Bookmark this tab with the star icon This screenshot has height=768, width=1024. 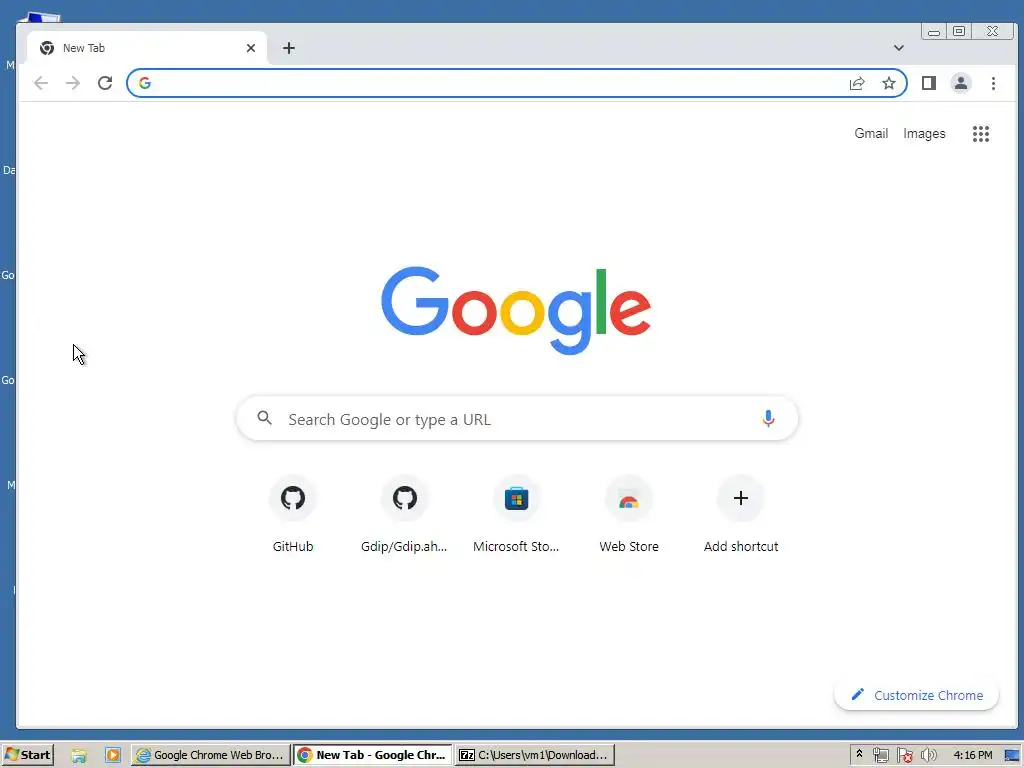[889, 83]
